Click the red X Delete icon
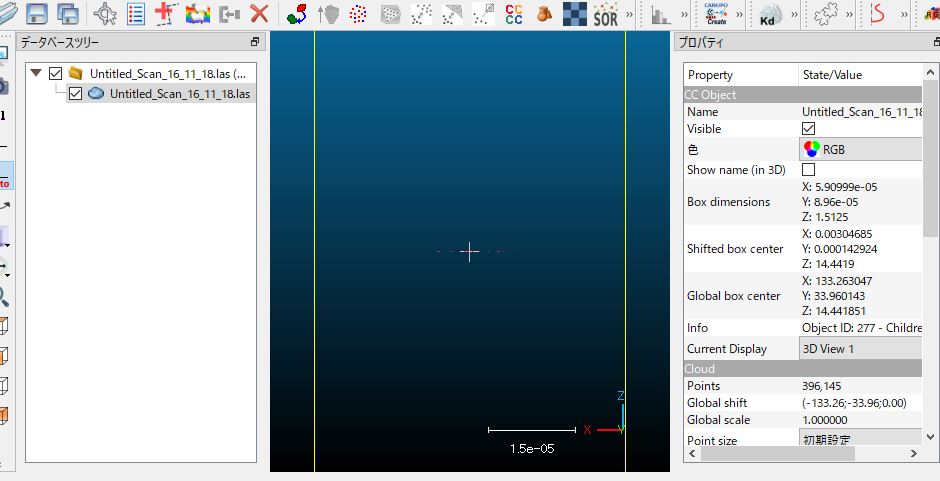The width and height of the screenshot is (940, 481). 259,14
